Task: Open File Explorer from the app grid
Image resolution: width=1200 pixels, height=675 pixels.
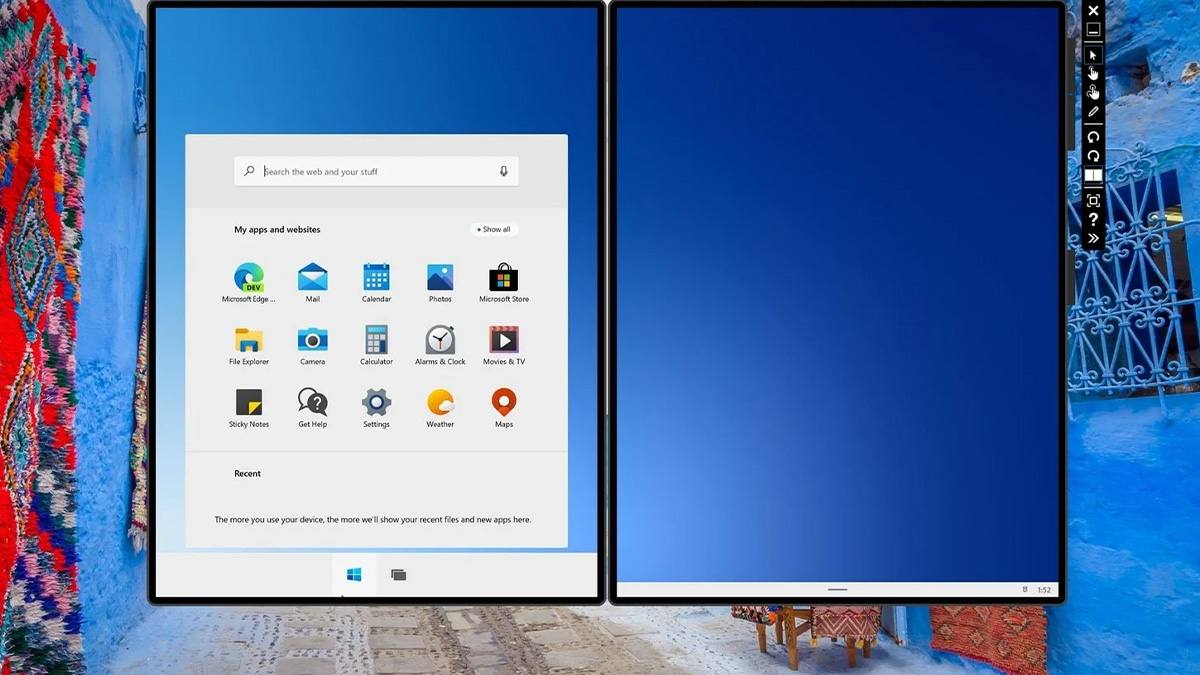Action: coord(248,340)
